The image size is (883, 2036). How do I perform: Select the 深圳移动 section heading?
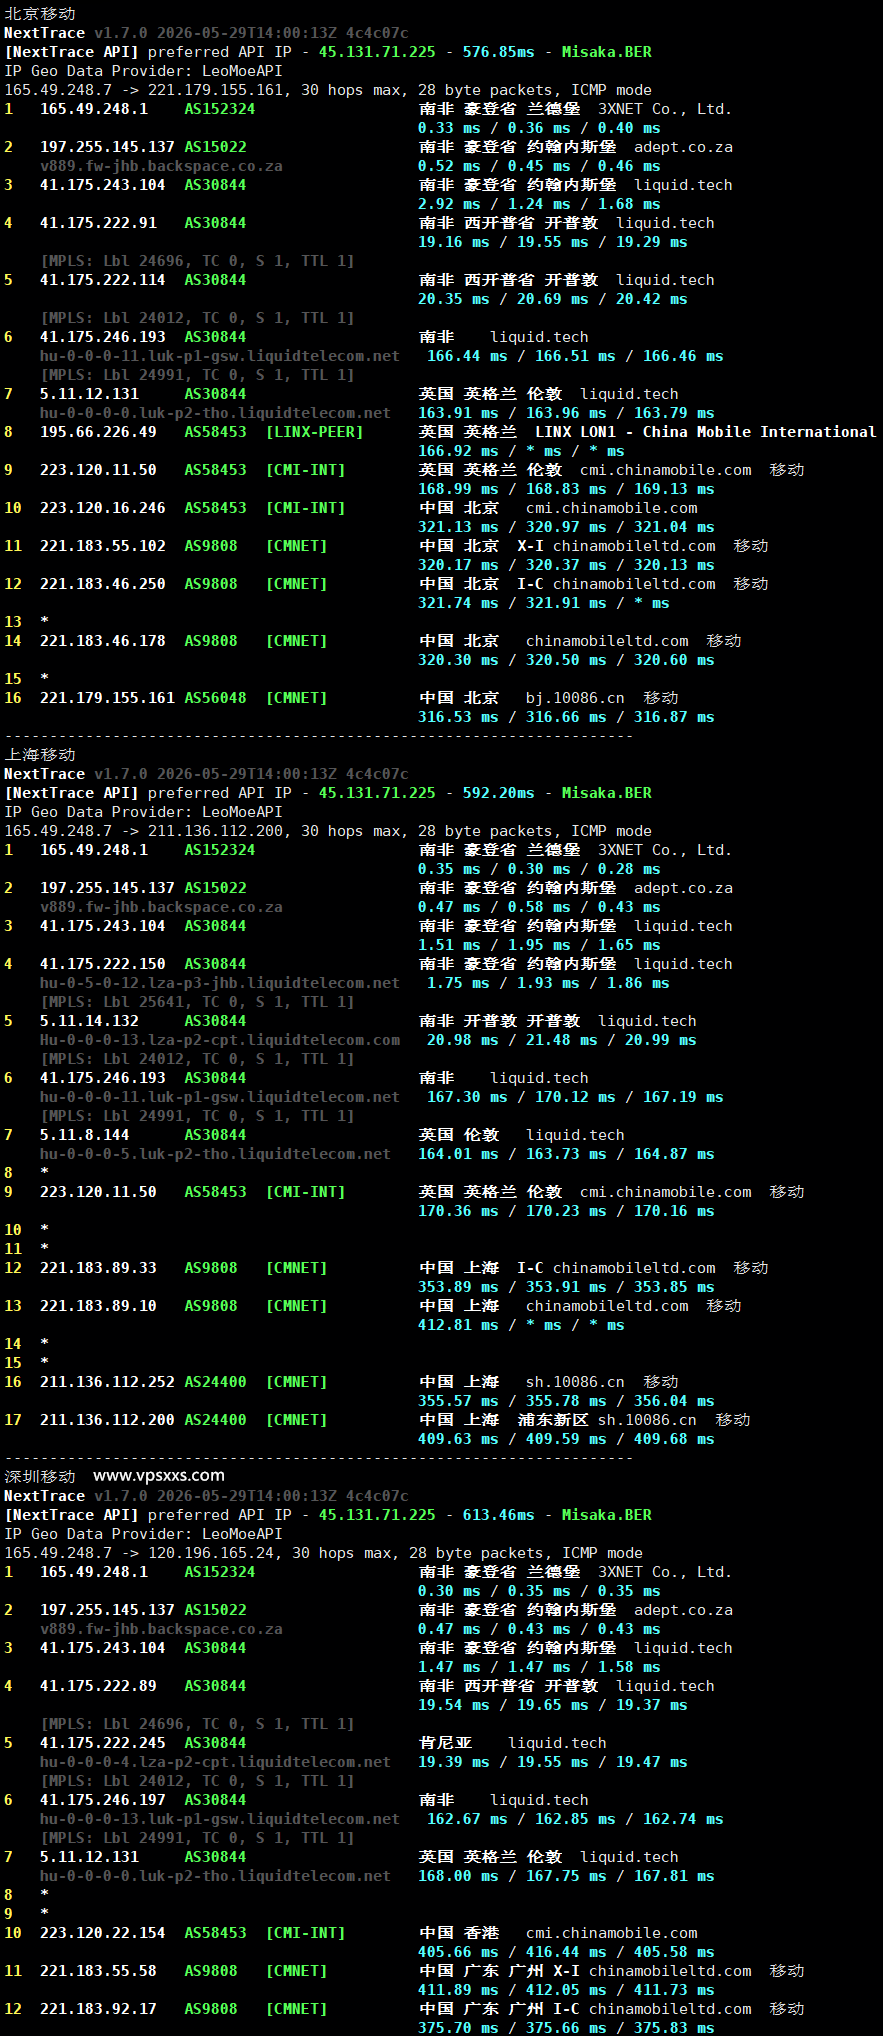point(40,1476)
